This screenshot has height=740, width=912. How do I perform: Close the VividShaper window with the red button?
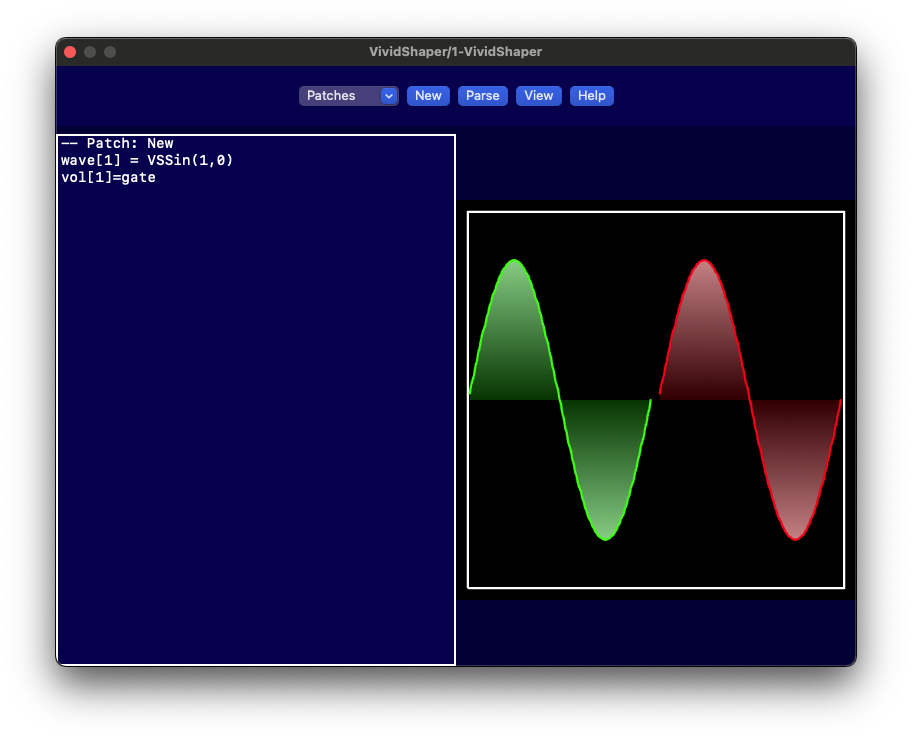pyautogui.click(x=70, y=52)
